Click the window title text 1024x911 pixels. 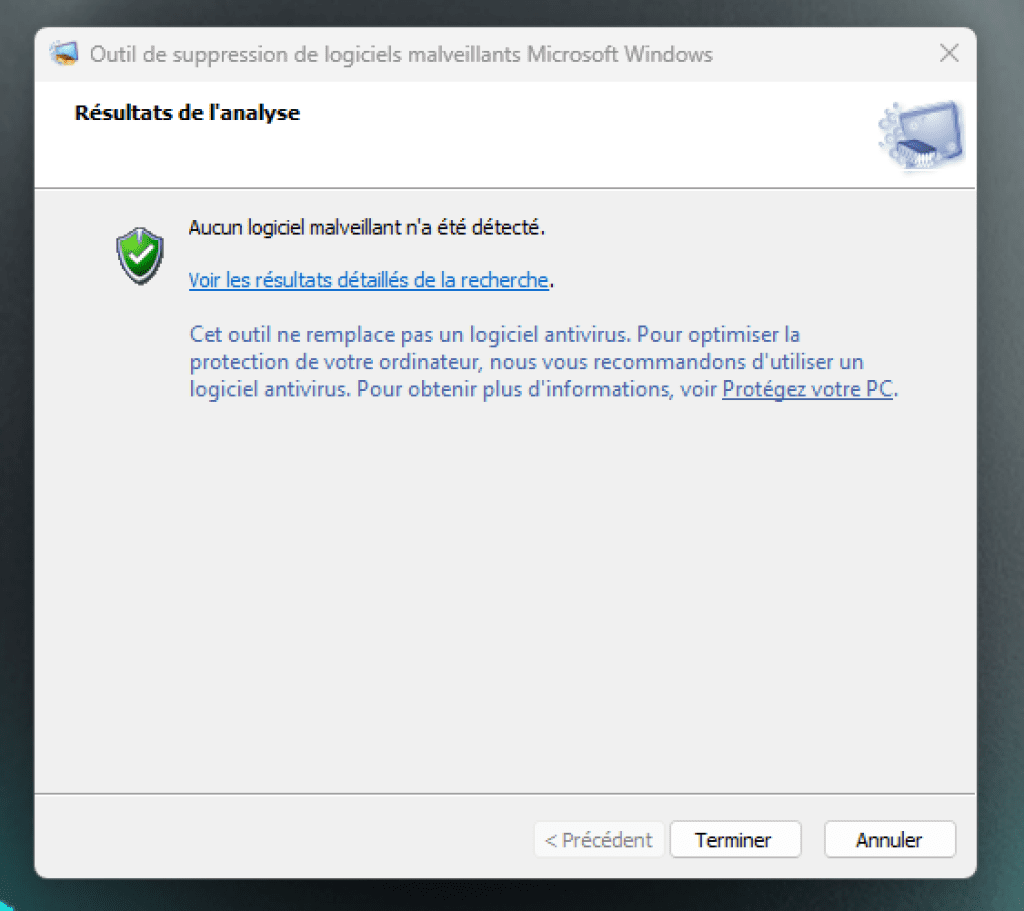(401, 54)
